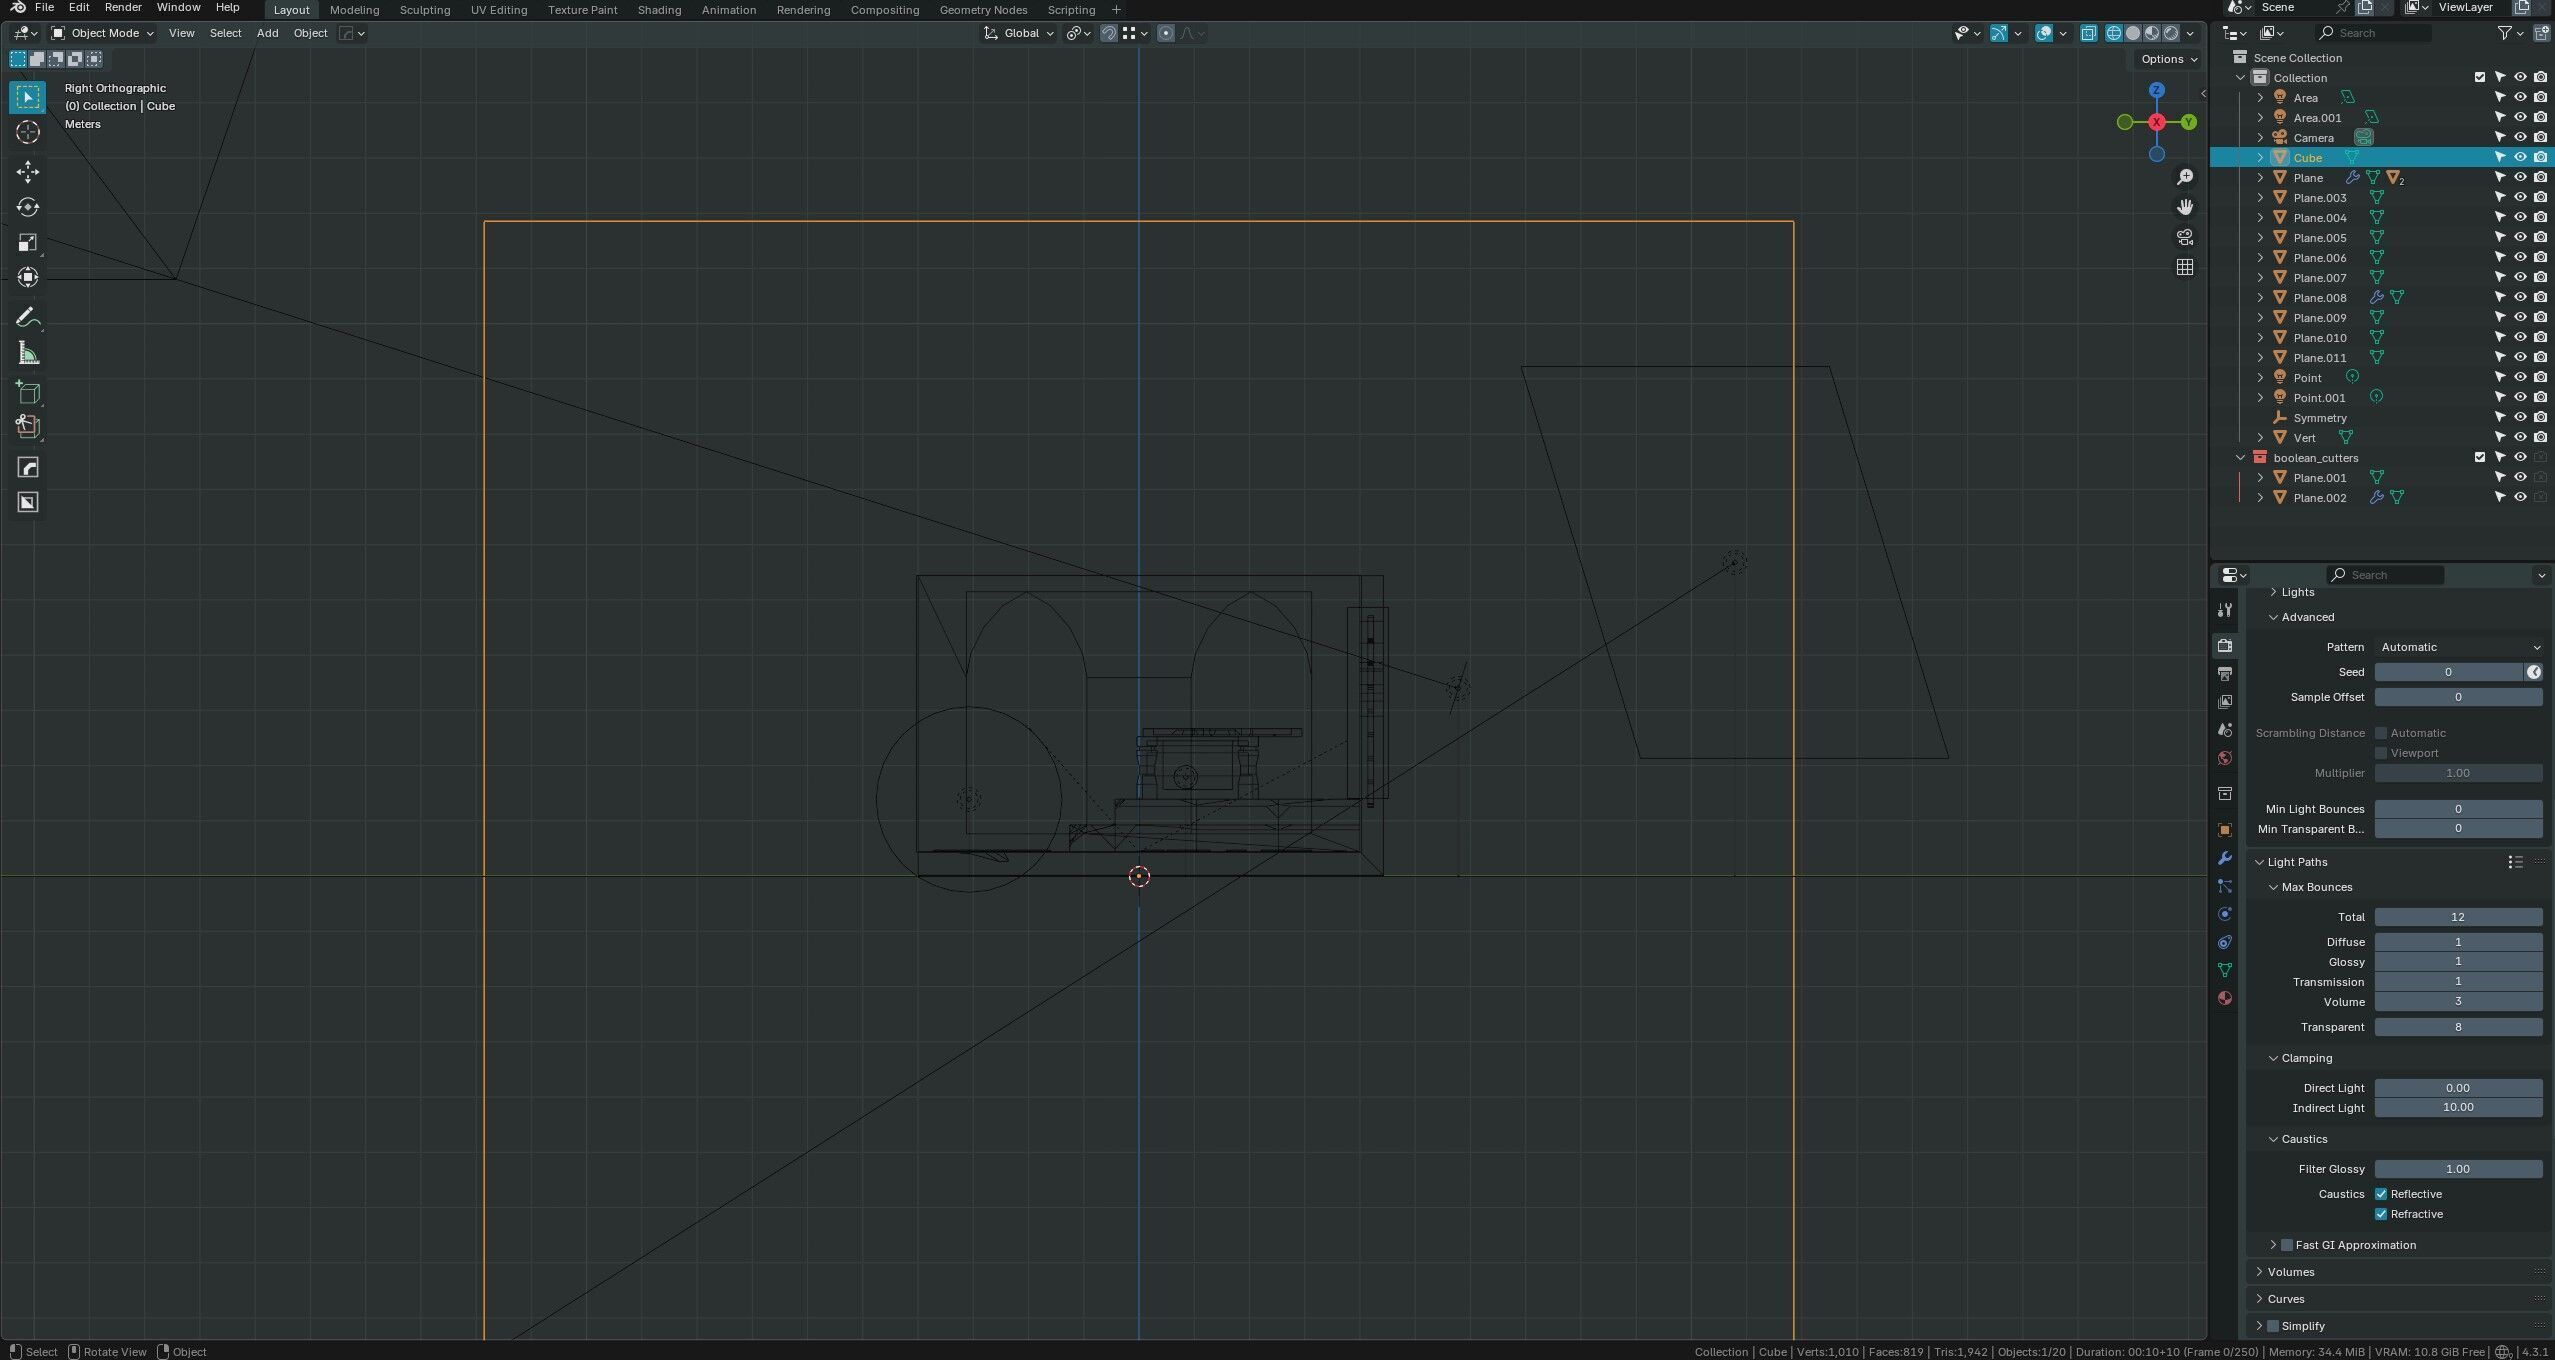2555x1360 pixels.
Task: Select Plane.008 in the outliner
Action: tap(2319, 298)
